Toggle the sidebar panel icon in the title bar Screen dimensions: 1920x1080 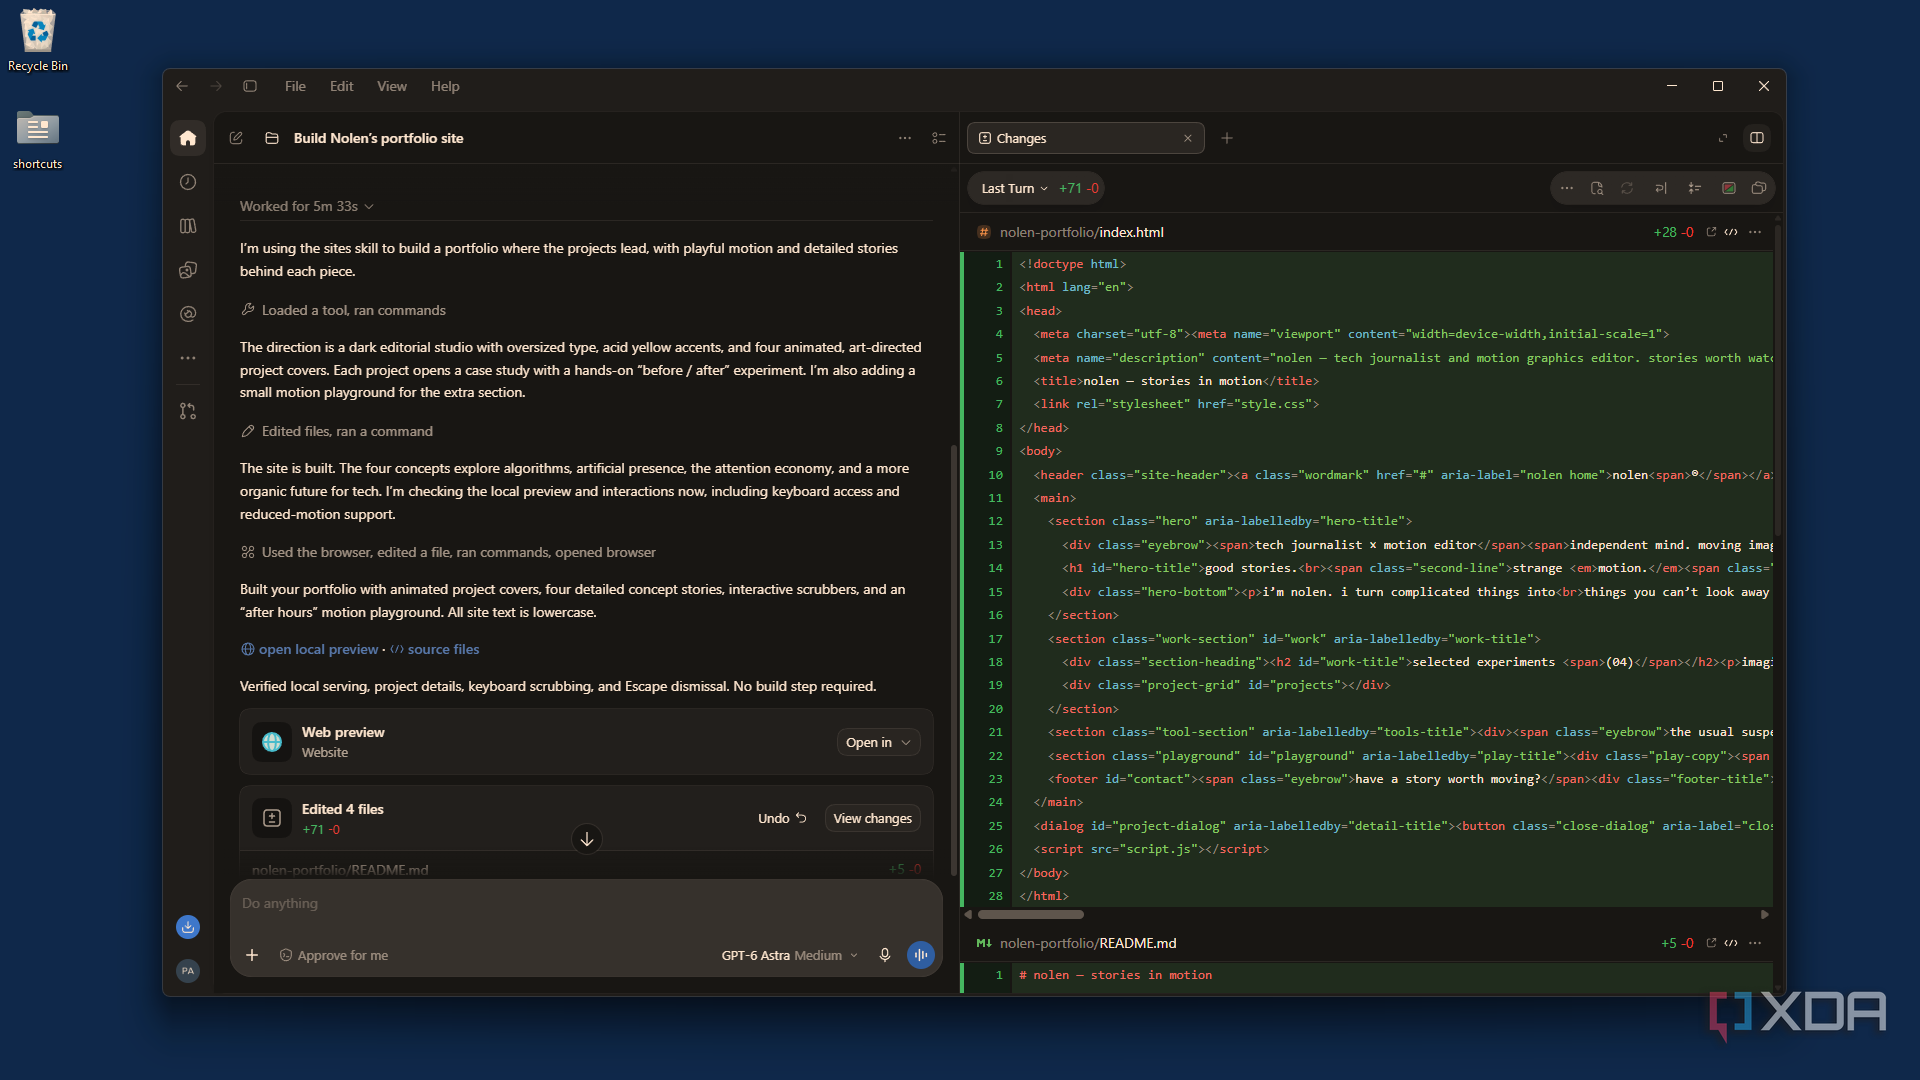click(x=250, y=86)
